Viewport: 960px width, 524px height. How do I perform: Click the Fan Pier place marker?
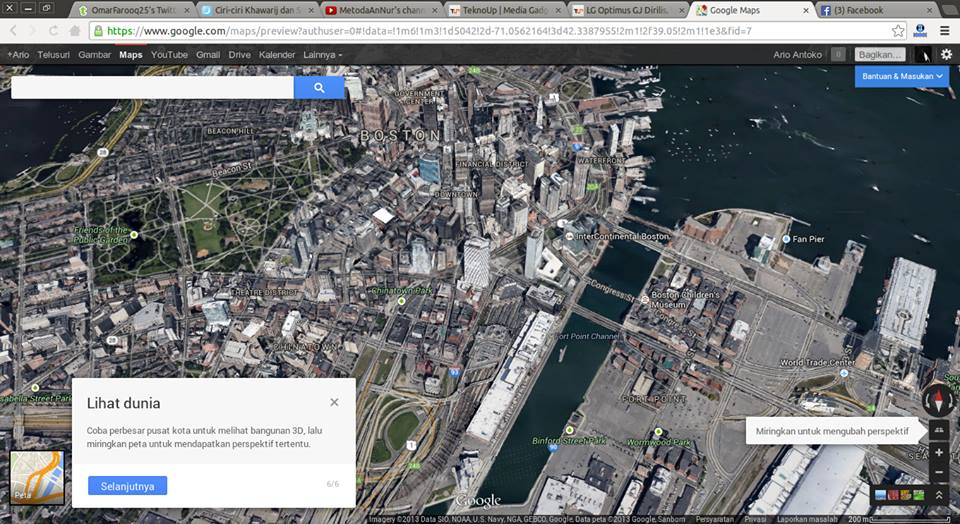[786, 239]
